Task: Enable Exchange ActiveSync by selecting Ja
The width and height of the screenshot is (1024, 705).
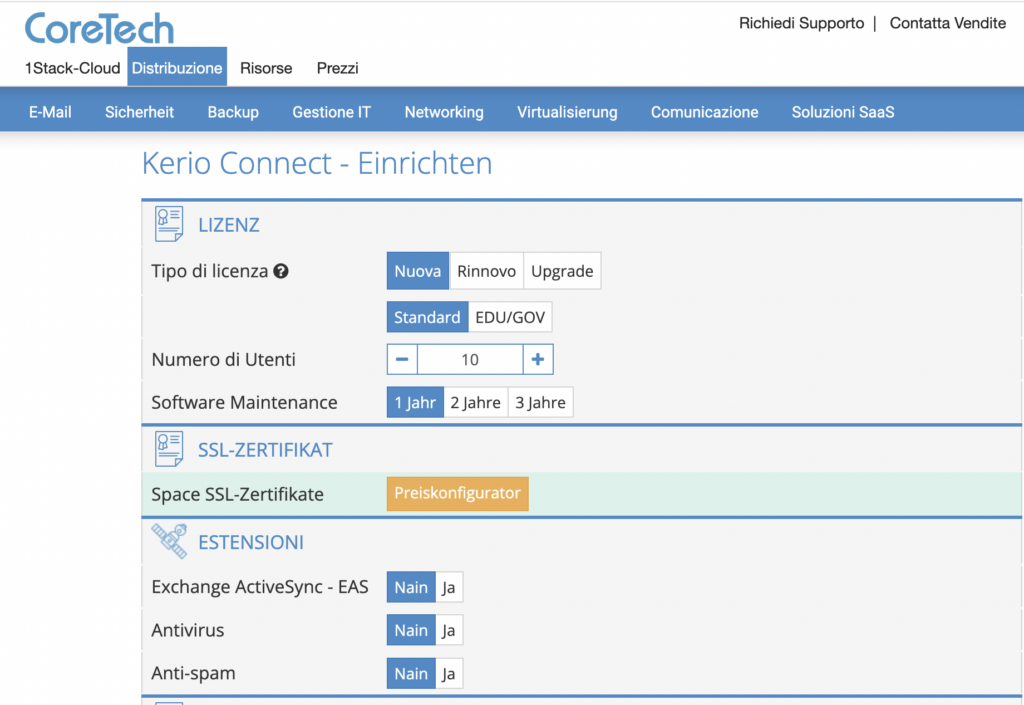Action: point(447,587)
